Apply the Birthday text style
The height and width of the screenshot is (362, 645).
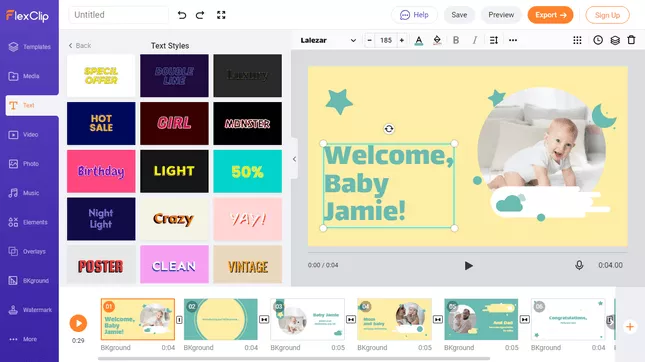coord(101,171)
